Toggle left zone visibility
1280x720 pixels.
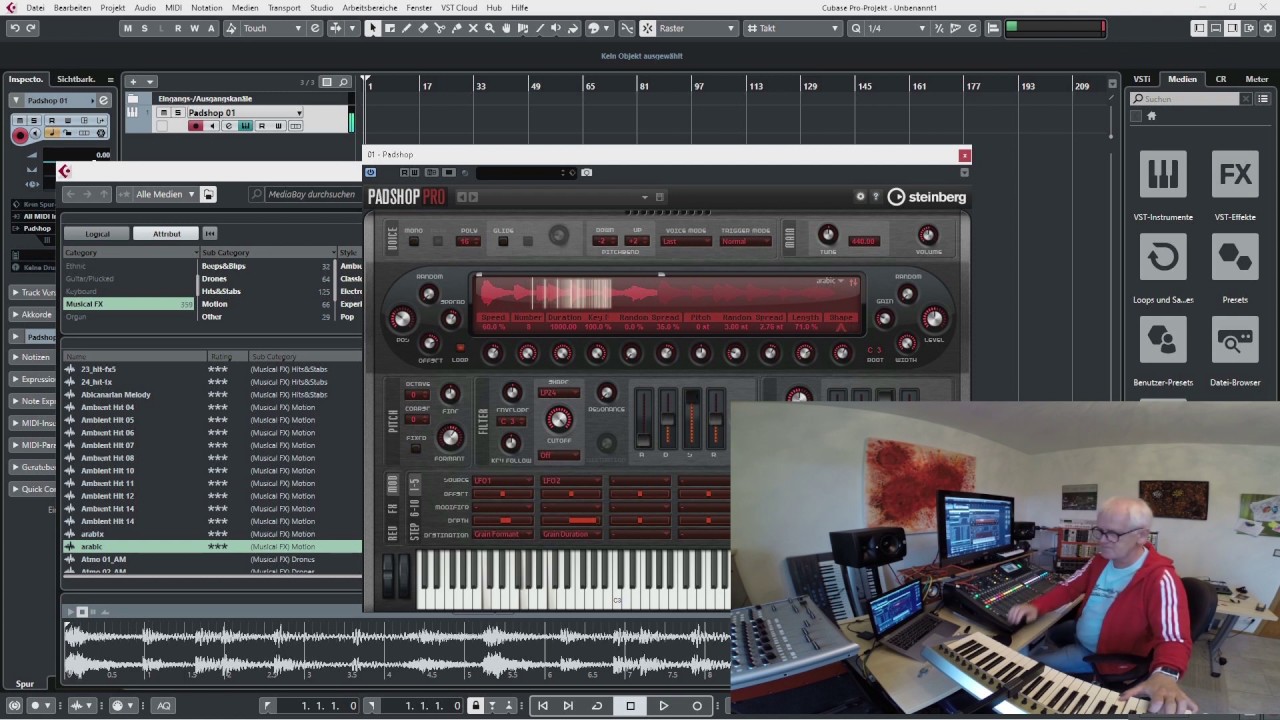1199,28
